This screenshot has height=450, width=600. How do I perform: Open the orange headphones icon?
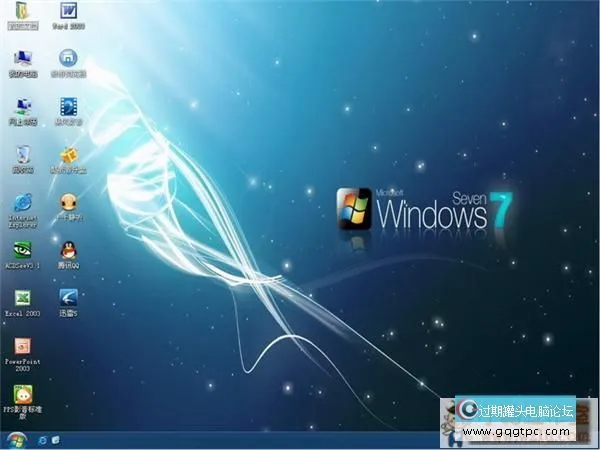coord(68,202)
